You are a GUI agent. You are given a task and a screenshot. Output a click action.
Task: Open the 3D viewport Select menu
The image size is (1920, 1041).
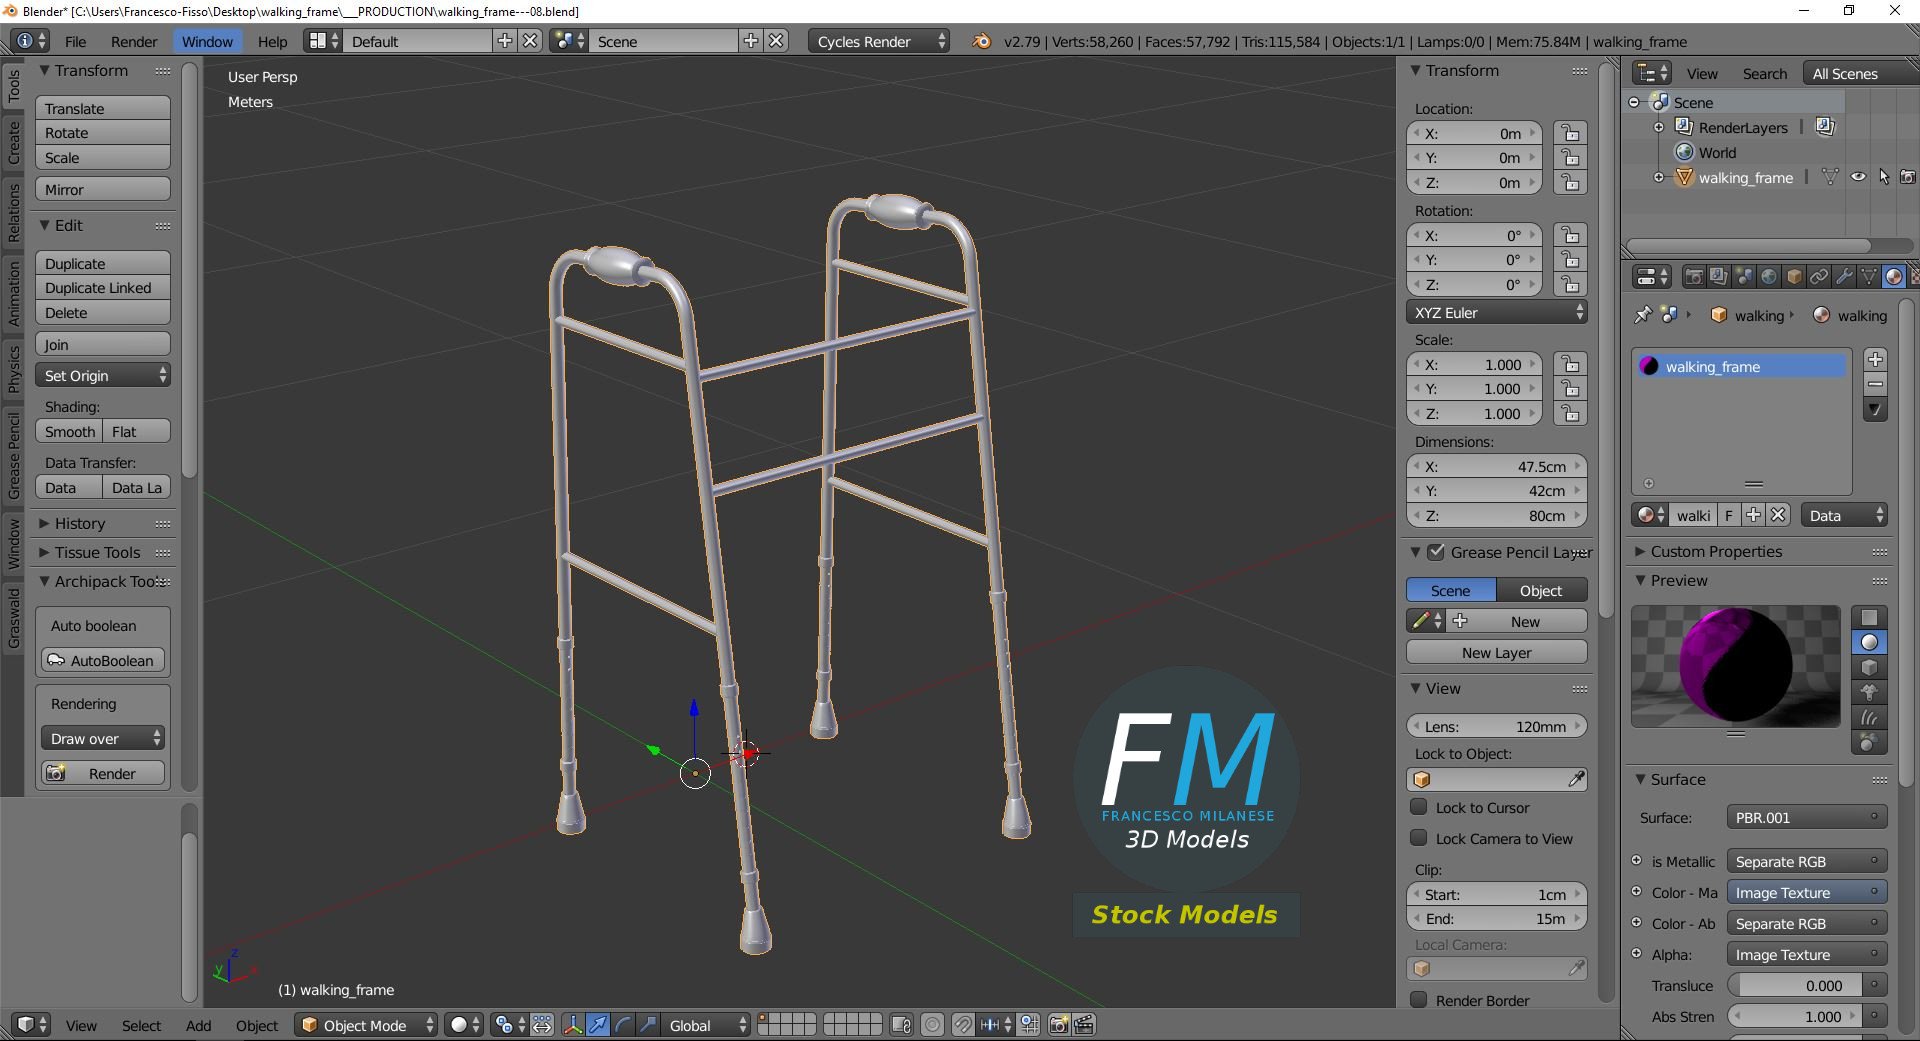[x=141, y=1025]
